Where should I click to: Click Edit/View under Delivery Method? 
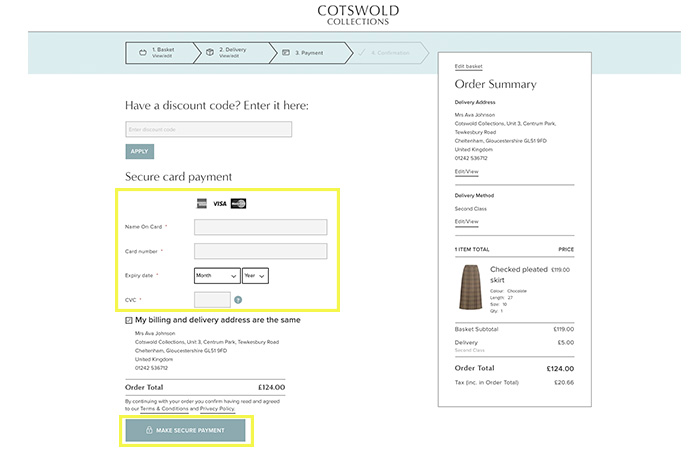tap(466, 221)
